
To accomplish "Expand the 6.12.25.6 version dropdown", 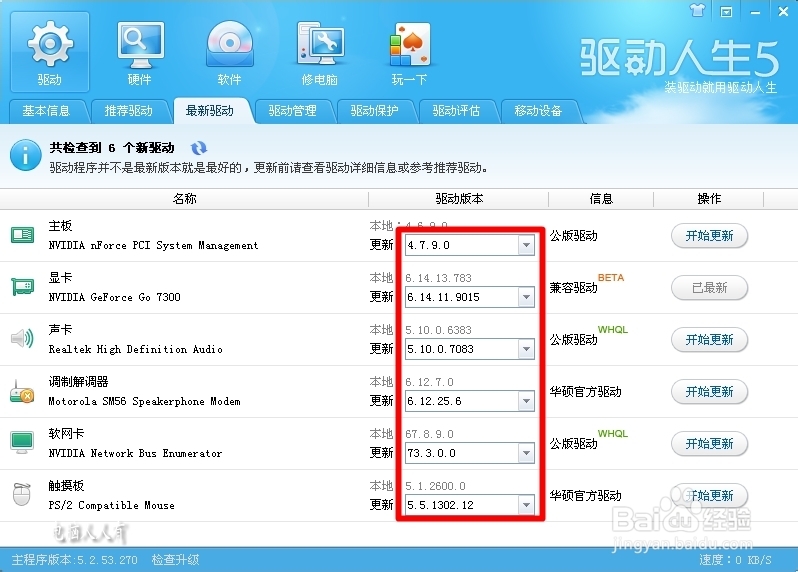I will pyautogui.click(x=526, y=401).
